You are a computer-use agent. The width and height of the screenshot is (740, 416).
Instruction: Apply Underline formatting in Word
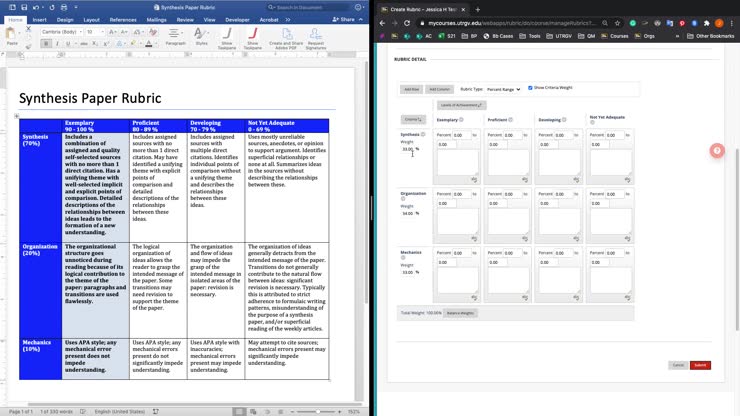[x=68, y=44]
